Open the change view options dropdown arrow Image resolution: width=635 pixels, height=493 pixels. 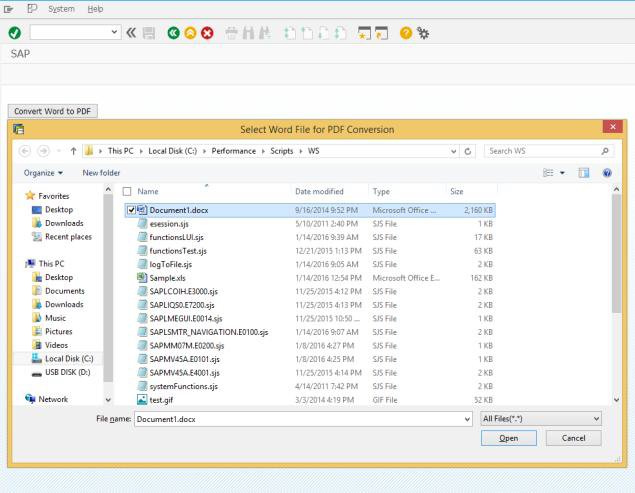pyautogui.click(x=563, y=173)
